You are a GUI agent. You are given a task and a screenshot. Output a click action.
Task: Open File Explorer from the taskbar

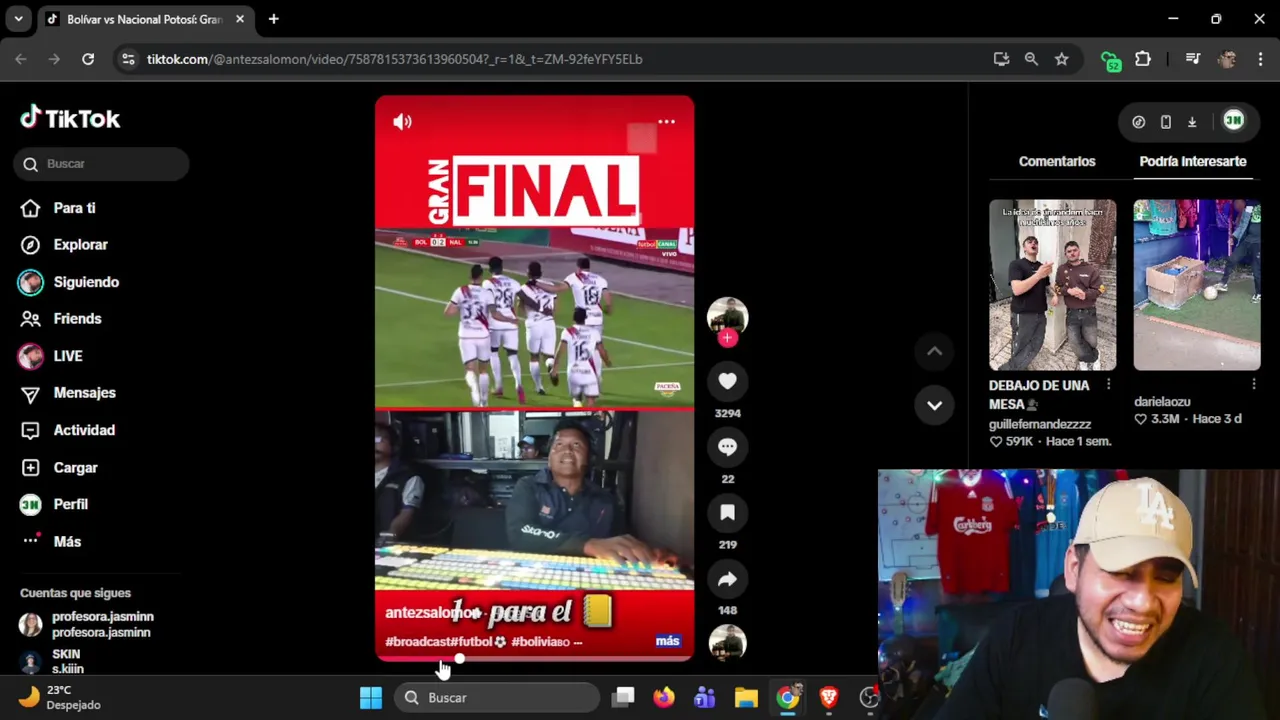[746, 697]
